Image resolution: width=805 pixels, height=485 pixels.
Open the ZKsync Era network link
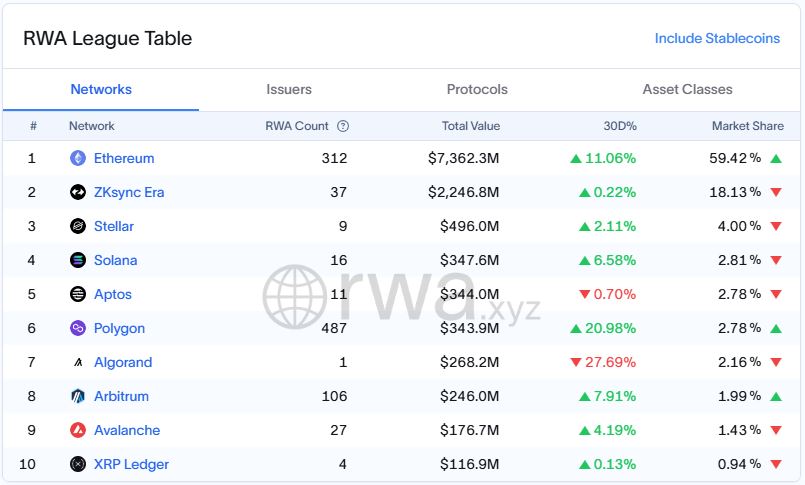pyautogui.click(x=129, y=192)
